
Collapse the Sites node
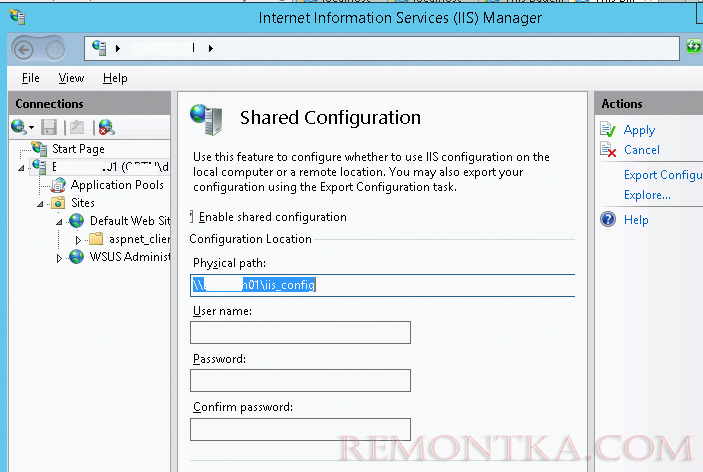40,204
